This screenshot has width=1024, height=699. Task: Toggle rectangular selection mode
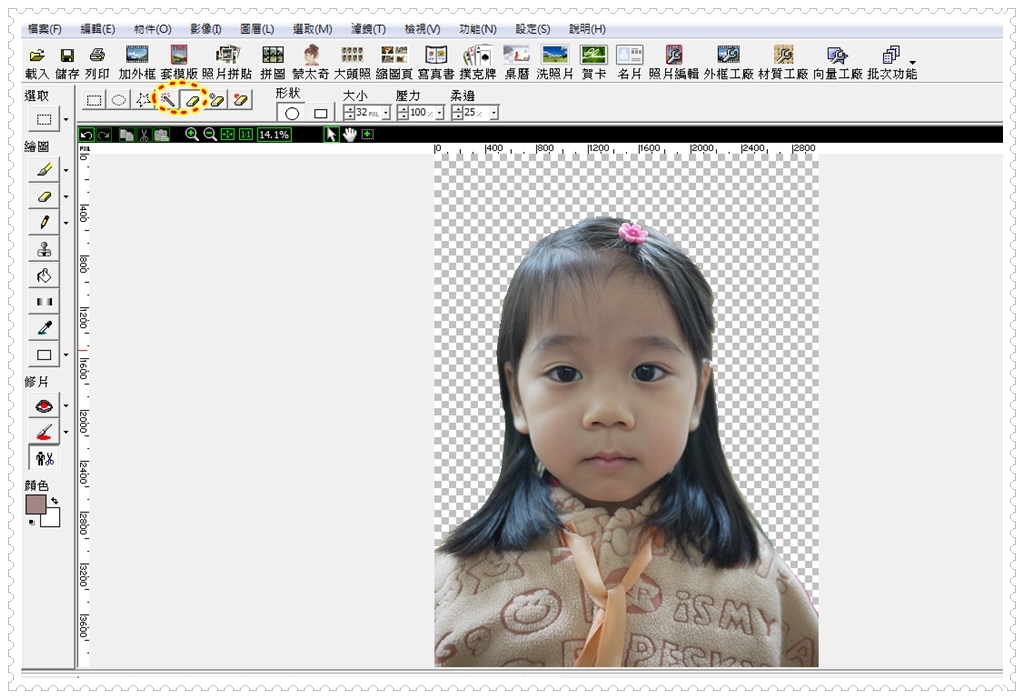click(x=94, y=100)
